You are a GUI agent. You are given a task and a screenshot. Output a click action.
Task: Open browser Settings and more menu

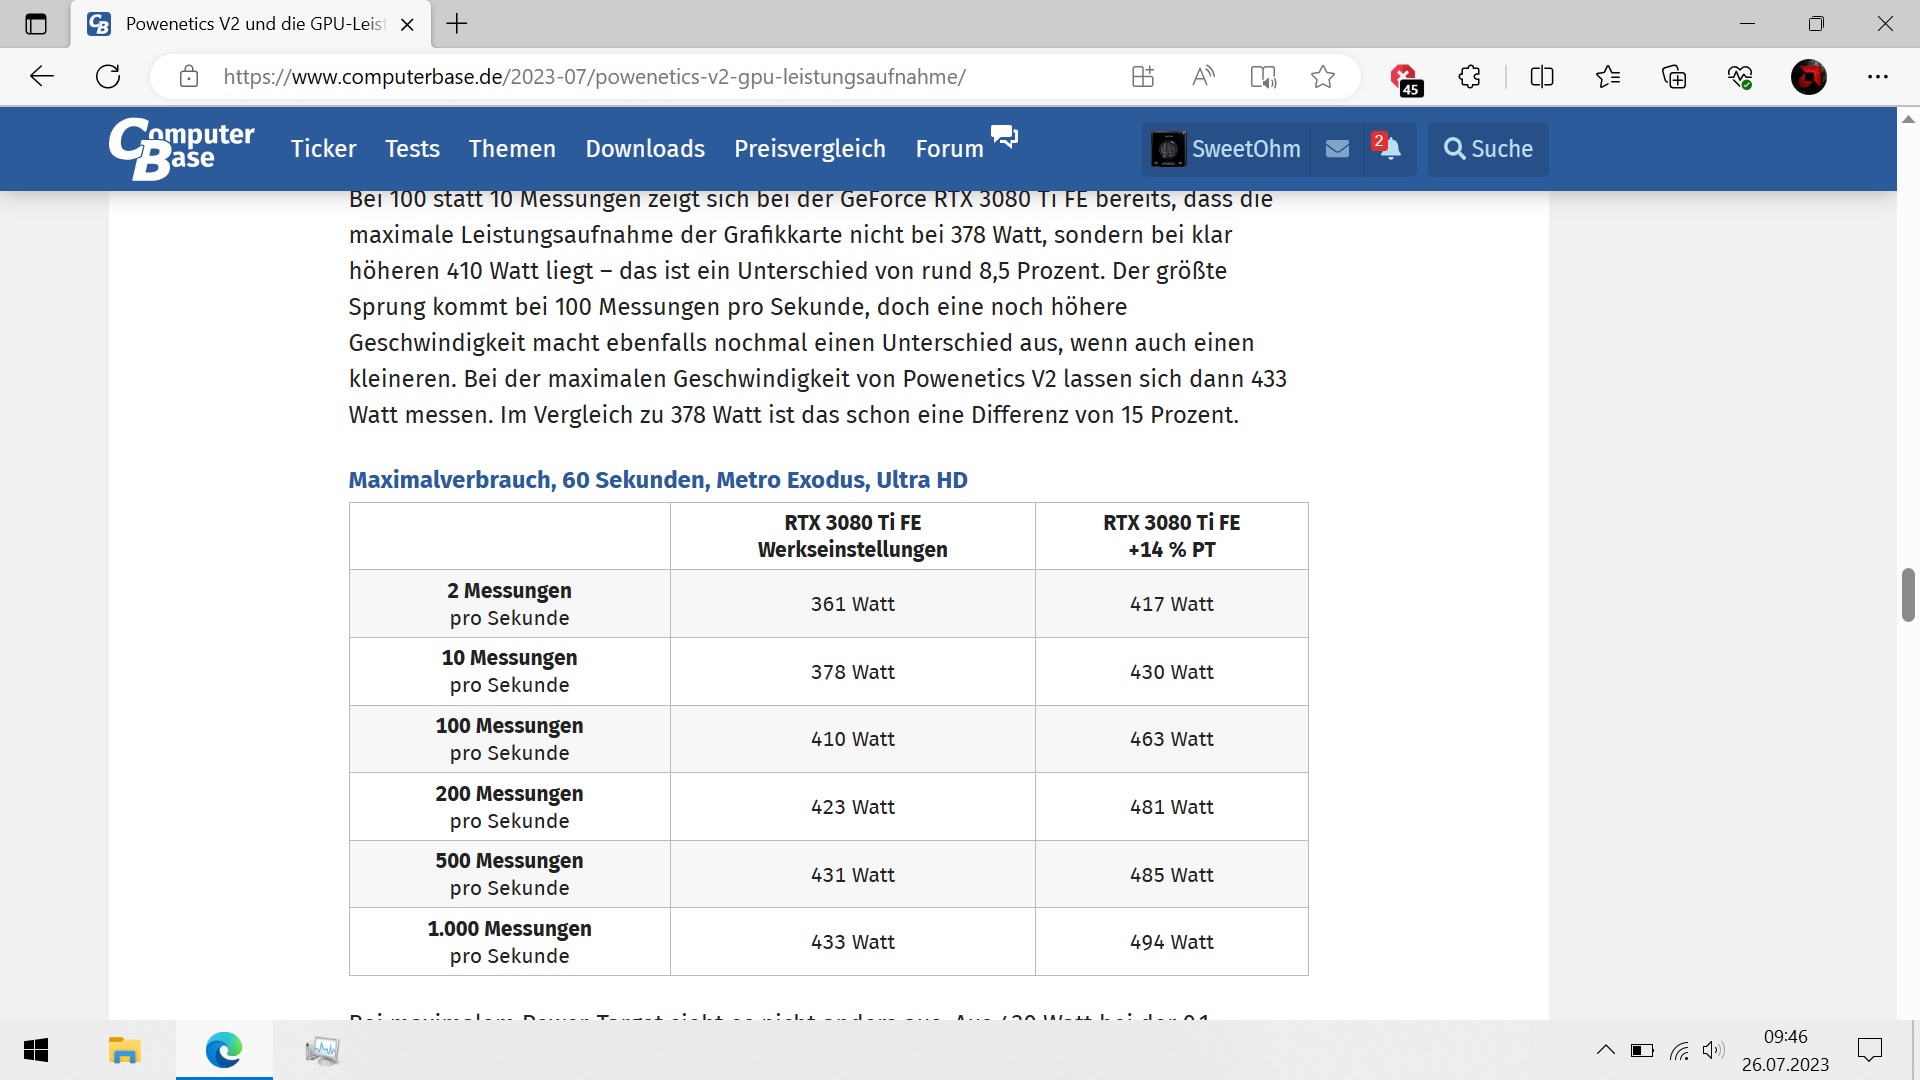1877,77
